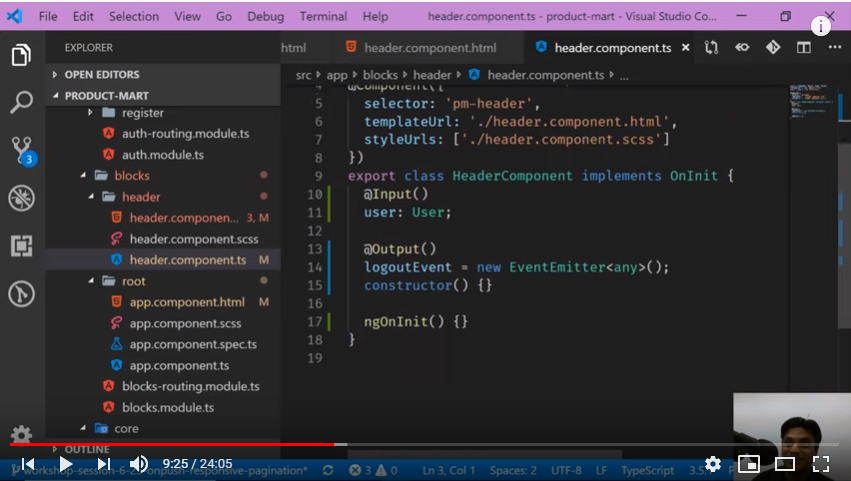Play the video
The width and height of the screenshot is (851, 481).
66,464
